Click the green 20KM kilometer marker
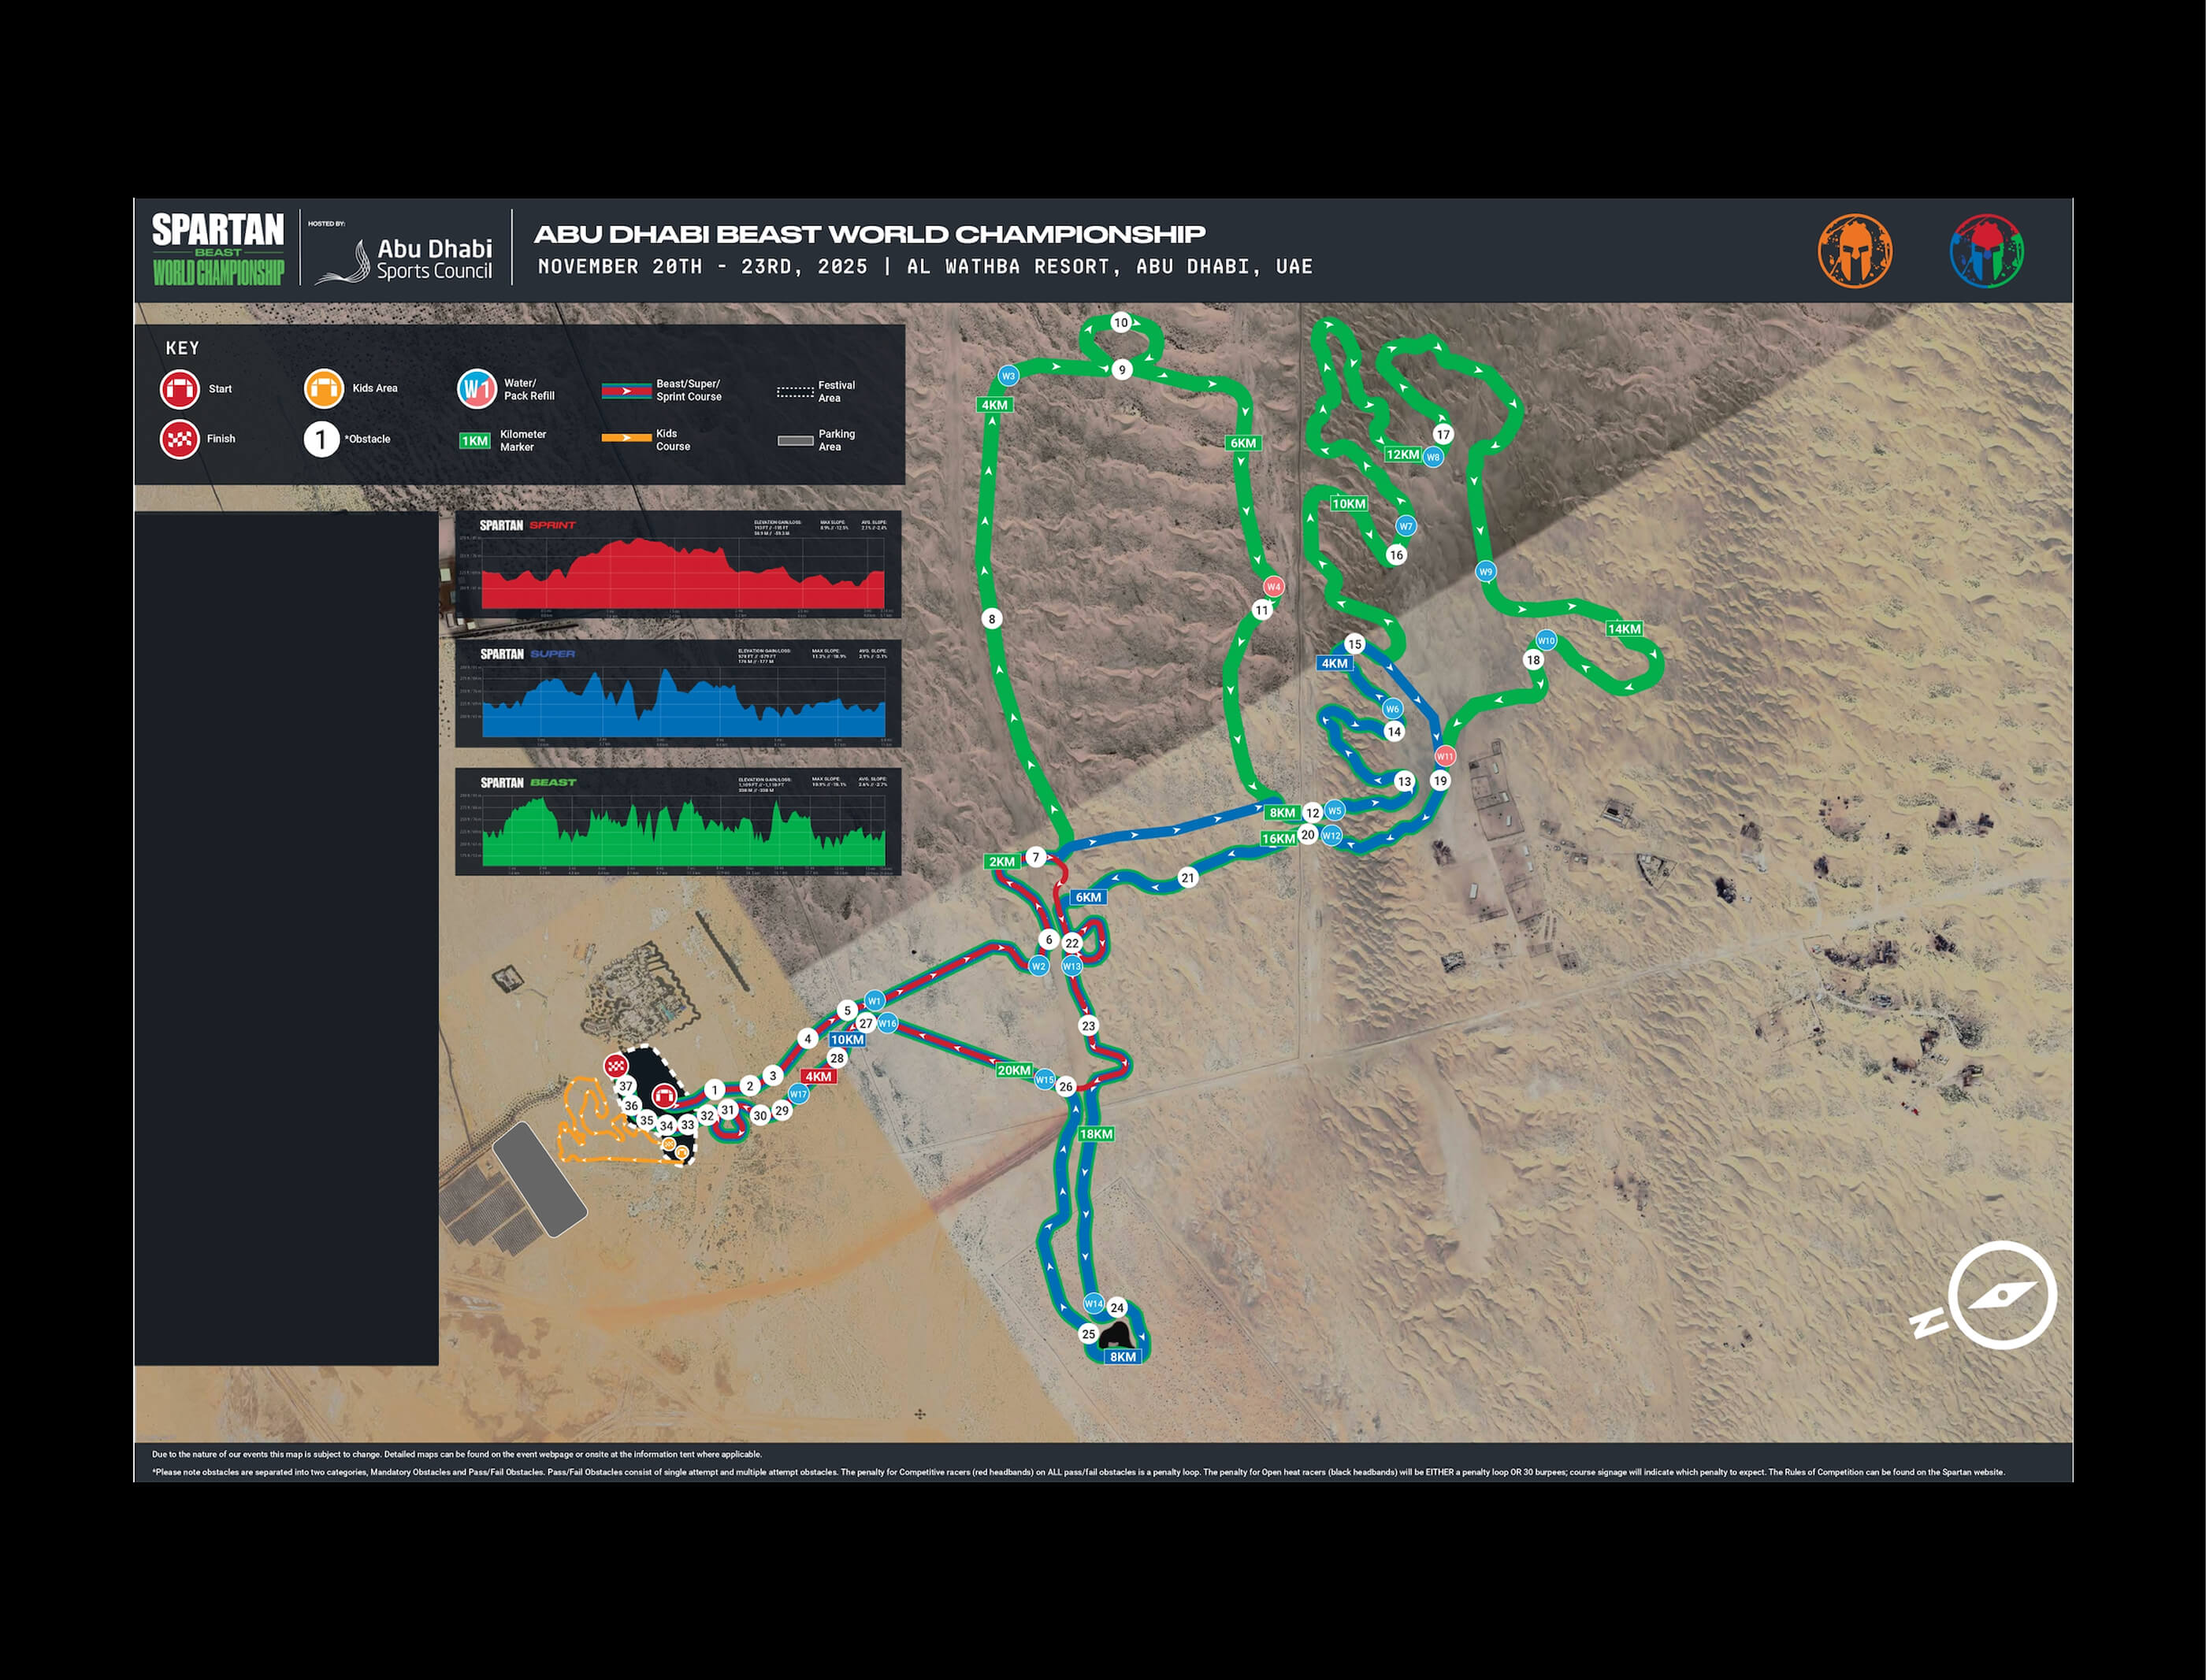The height and width of the screenshot is (1680, 2206). point(1013,1070)
